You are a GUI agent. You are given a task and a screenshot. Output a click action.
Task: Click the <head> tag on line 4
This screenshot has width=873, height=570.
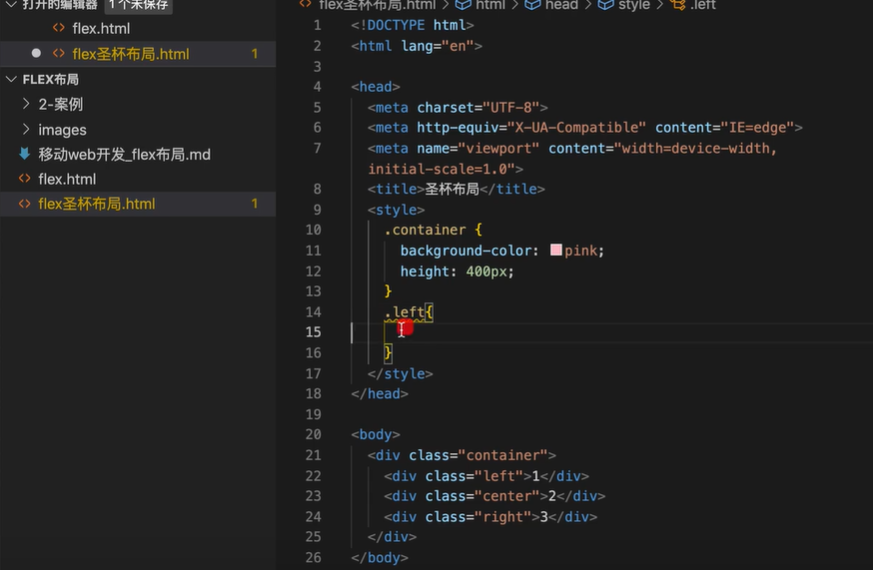coord(376,87)
